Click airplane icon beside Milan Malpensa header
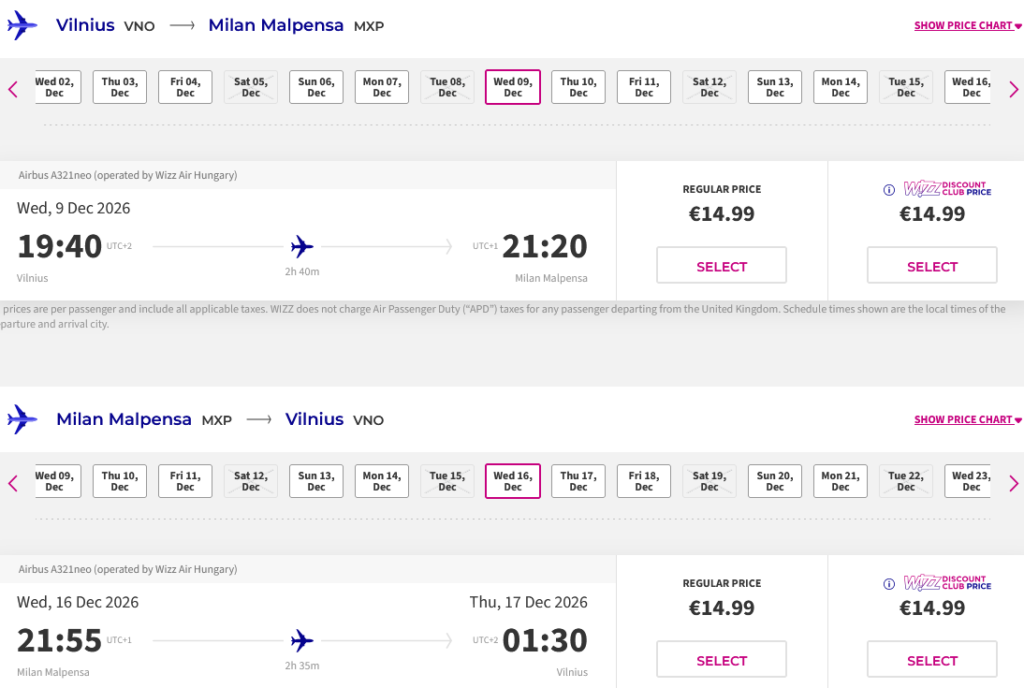The image size is (1024, 688). coord(22,420)
